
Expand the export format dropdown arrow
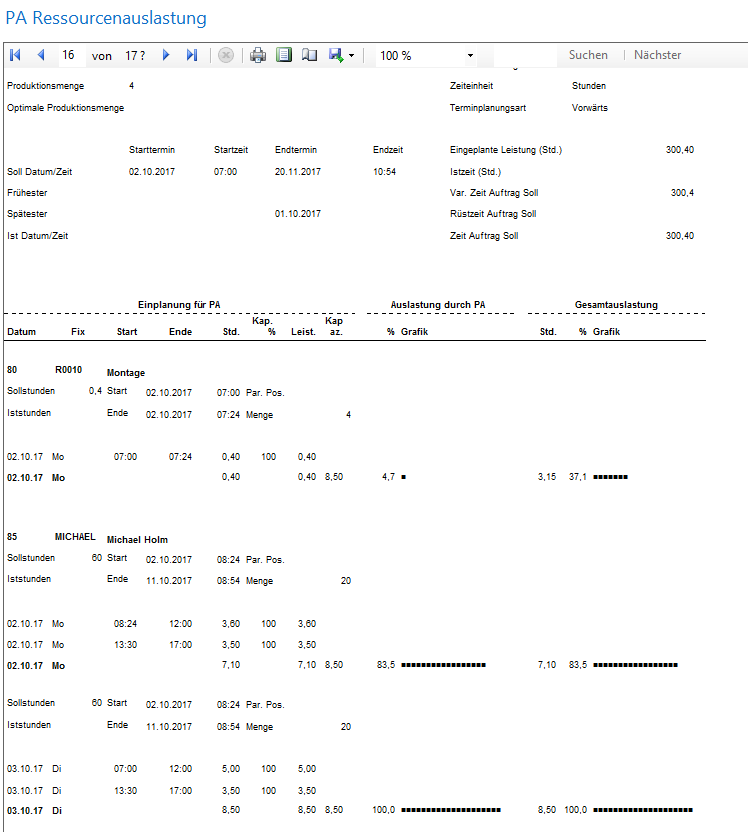[351, 56]
